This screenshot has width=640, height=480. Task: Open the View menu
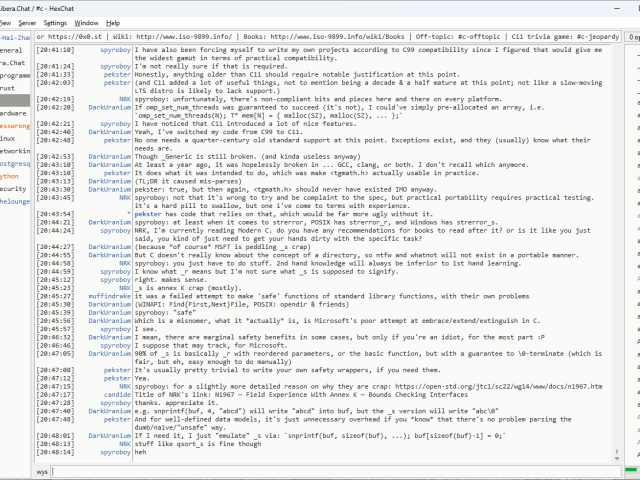coord(6,22)
